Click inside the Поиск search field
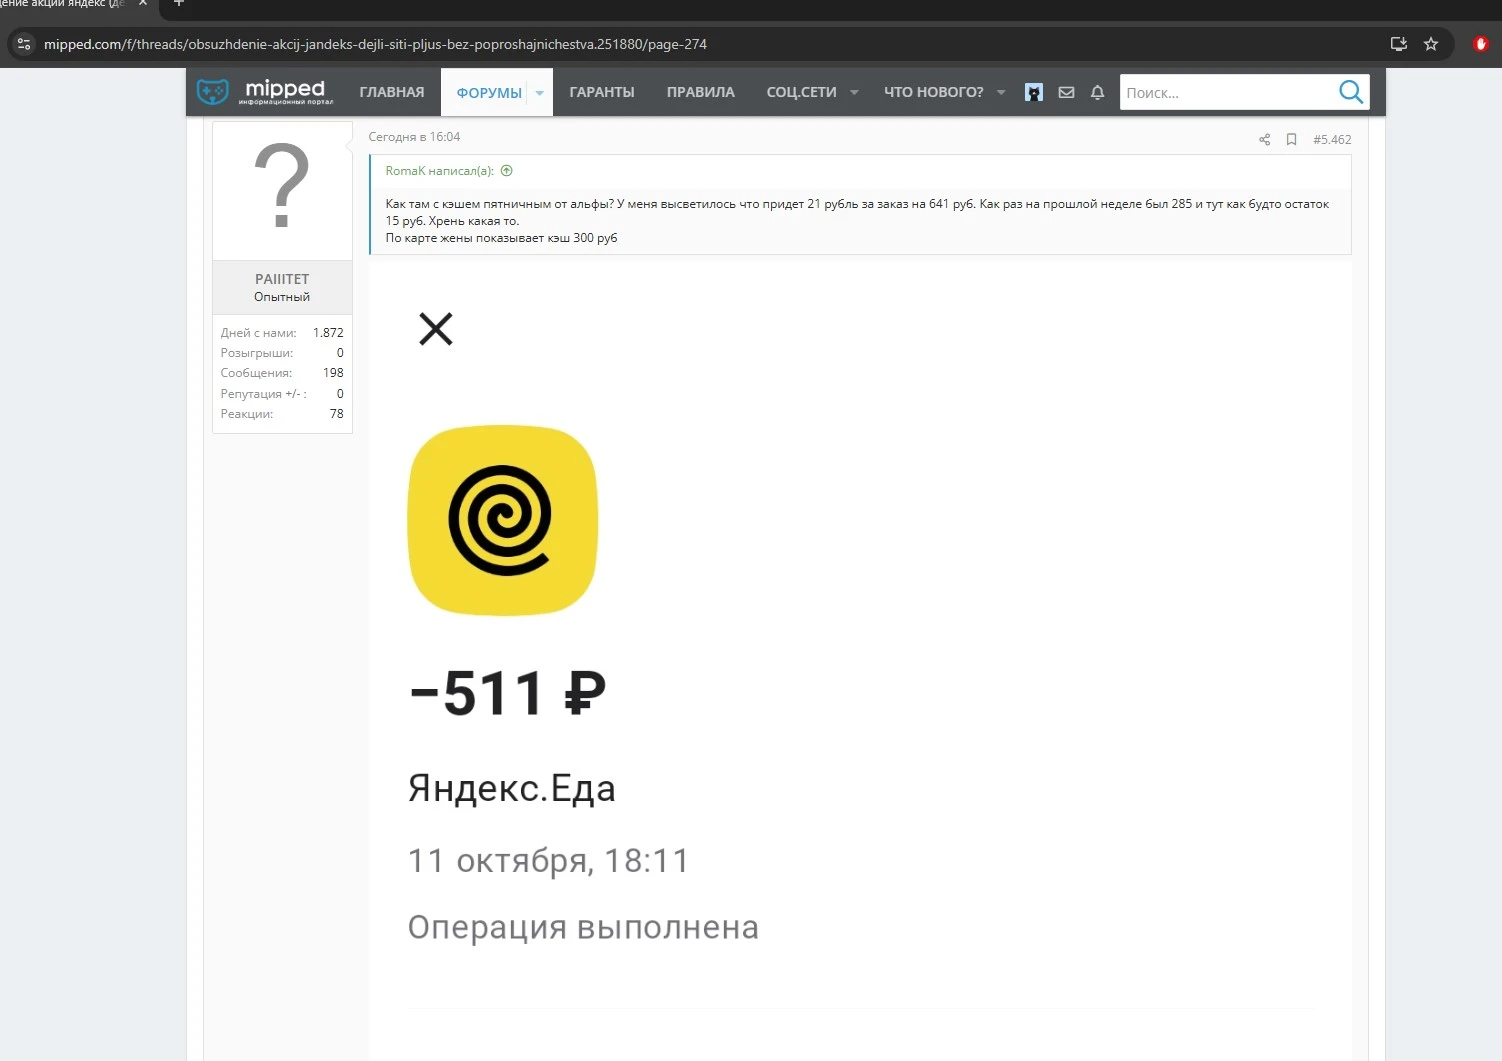Screen dimensions: 1502x1061 click(x=1228, y=92)
